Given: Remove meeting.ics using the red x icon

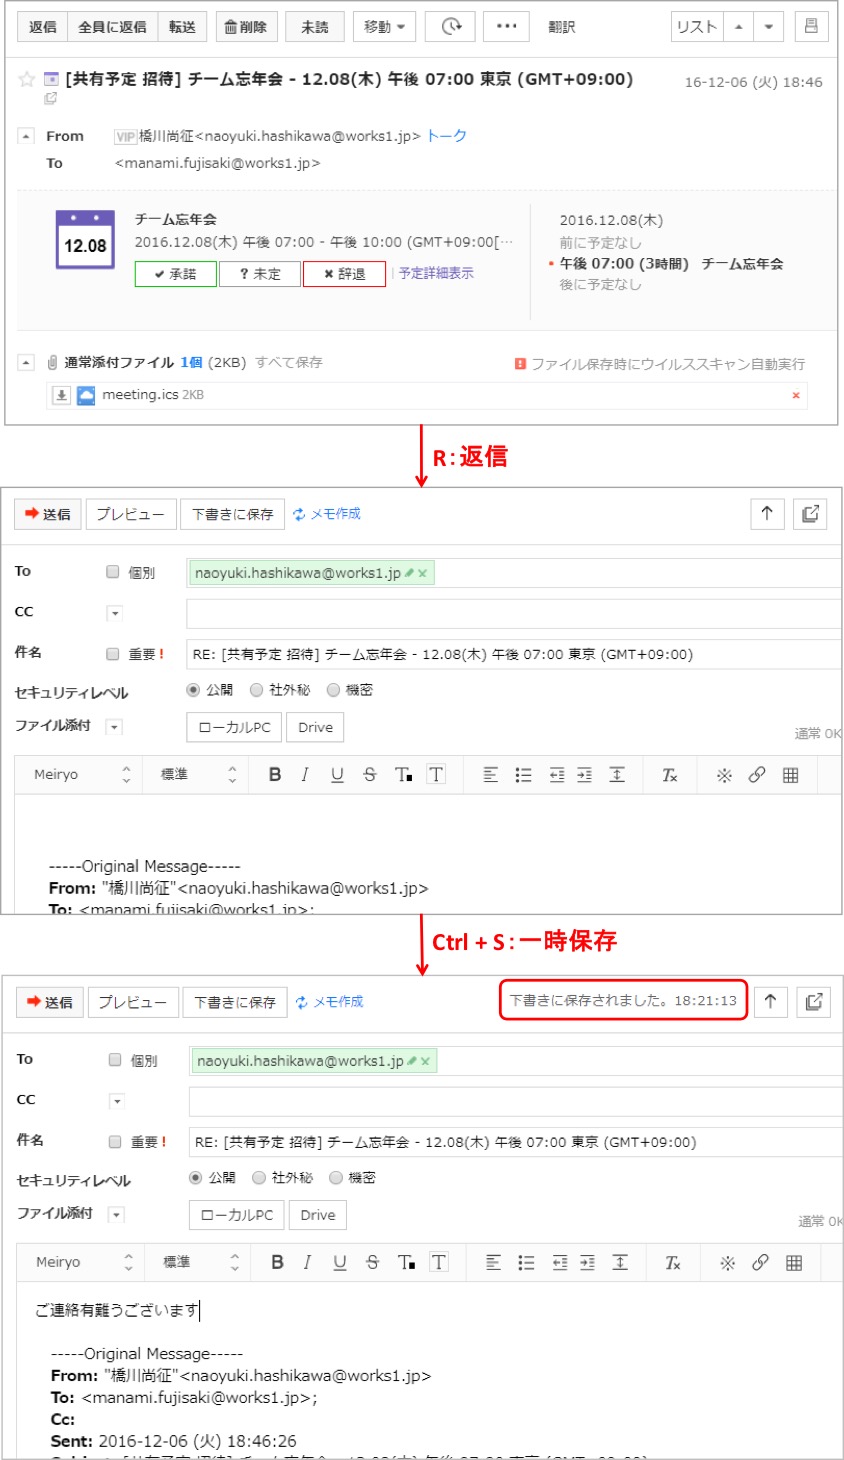Looking at the screenshot, I should pyautogui.click(x=796, y=395).
